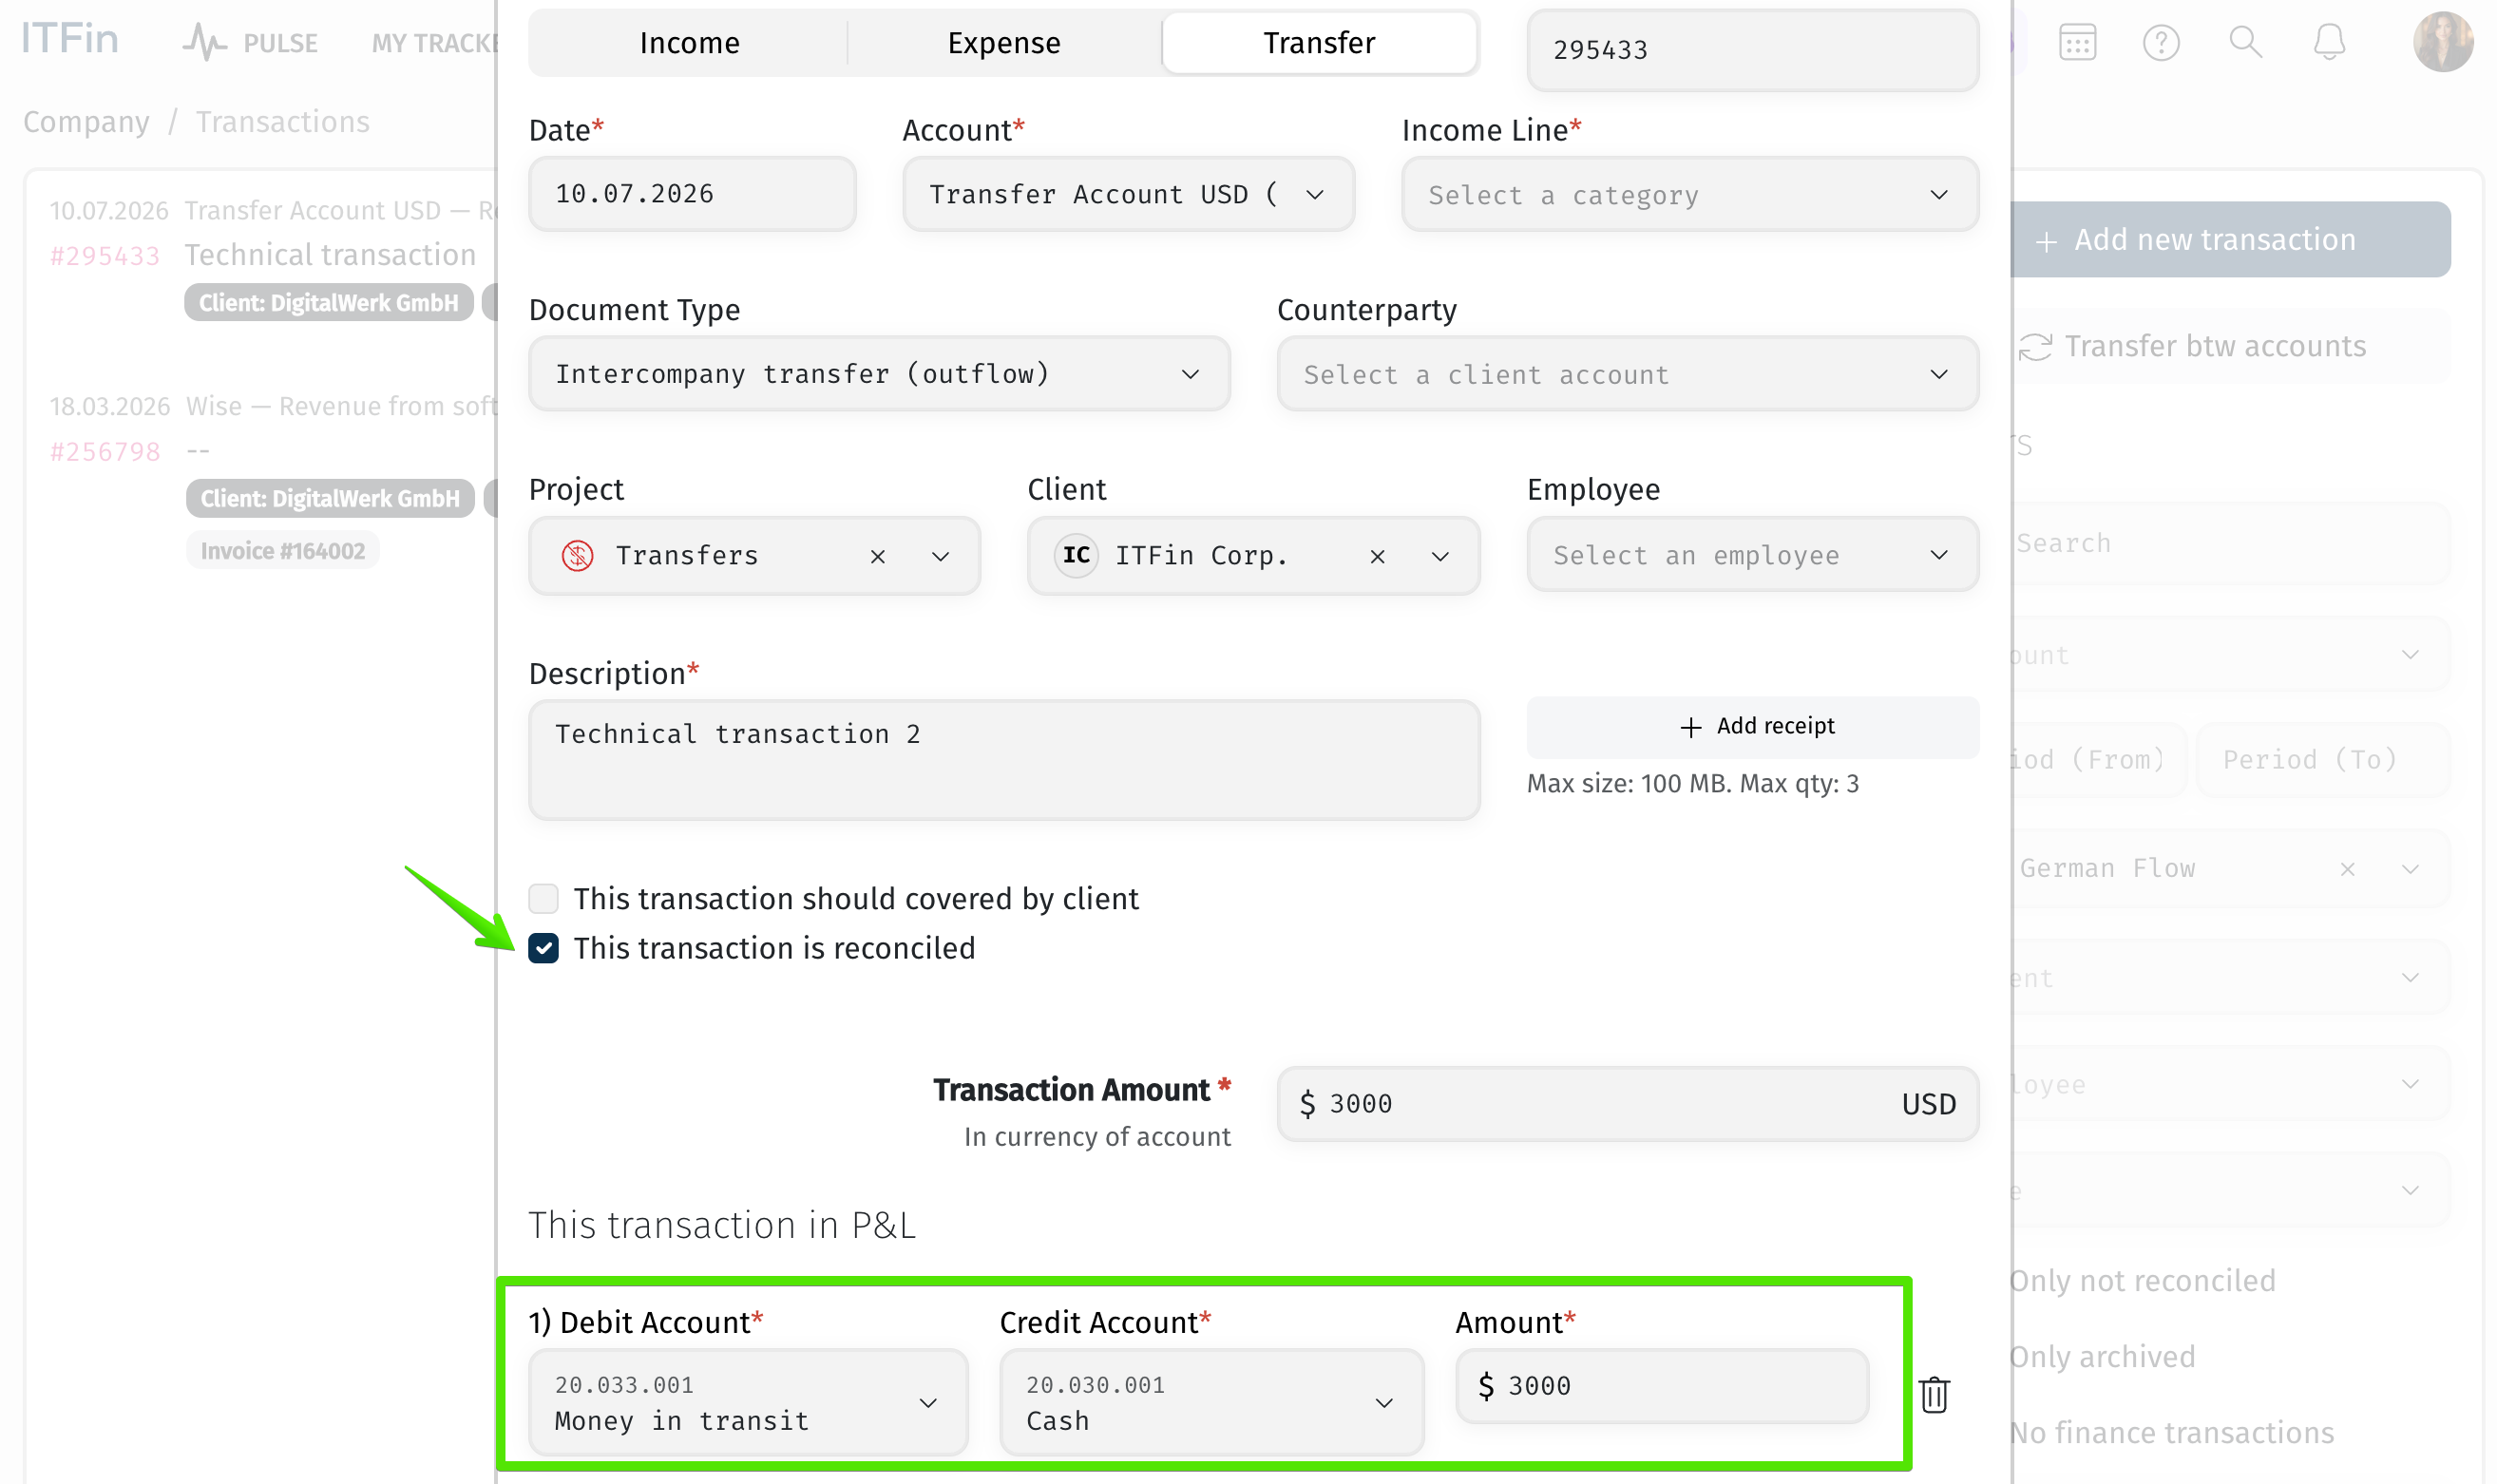Click the Search filter field
The width and height of the screenshot is (2497, 1484).
(2229, 544)
